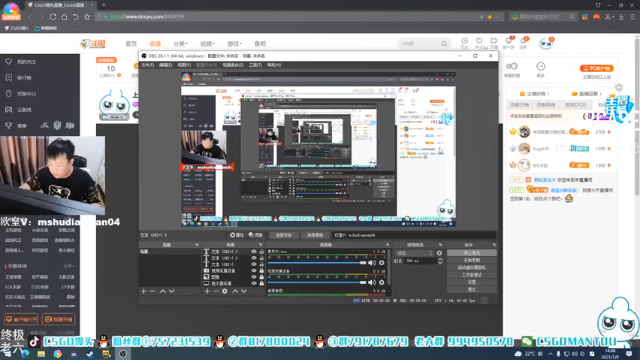
Task: Click the 开始录制 button in OBS controls
Action: pyautogui.click(x=472, y=260)
